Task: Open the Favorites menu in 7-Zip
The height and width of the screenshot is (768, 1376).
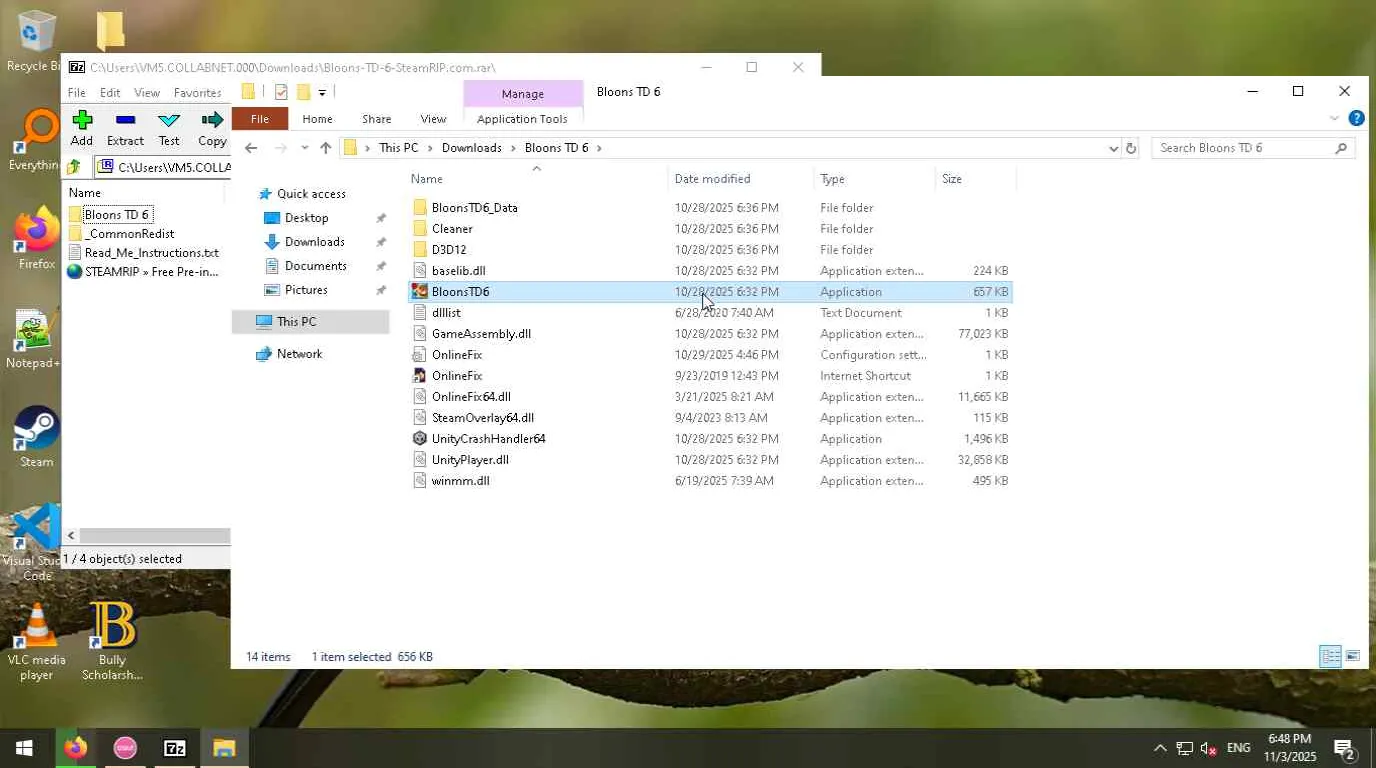Action: click(x=198, y=92)
